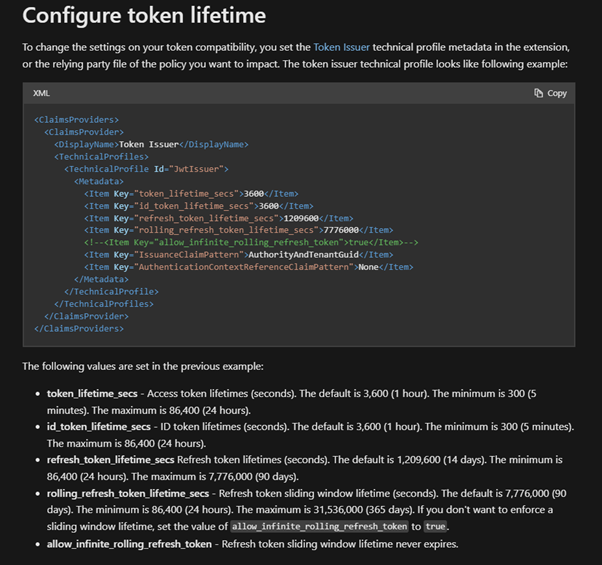Screen dimensions: 602x565
Task: Click the Copy icon on the XML code block
Action: point(539,93)
